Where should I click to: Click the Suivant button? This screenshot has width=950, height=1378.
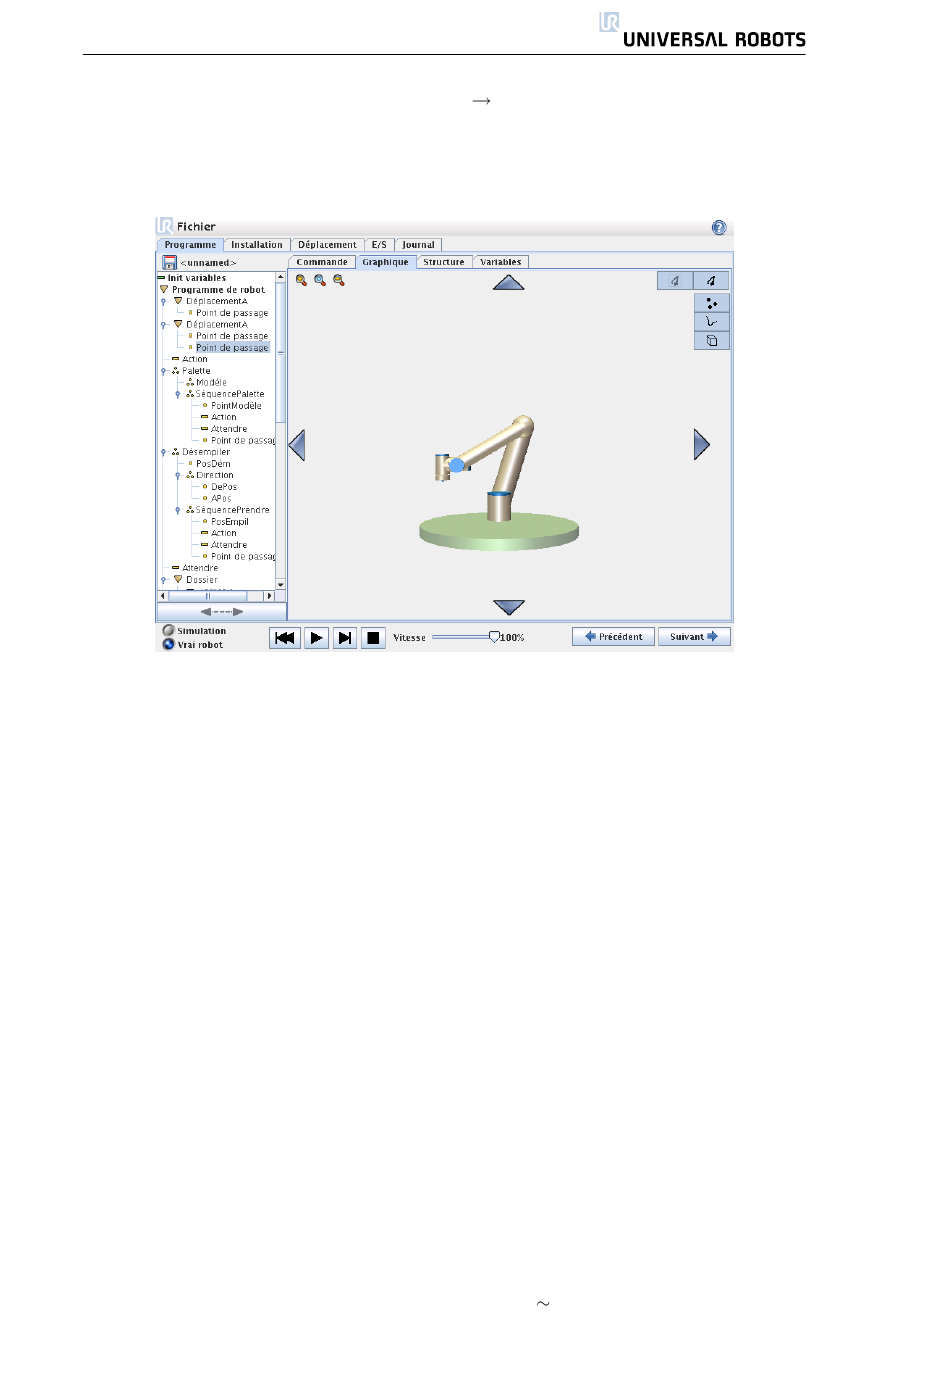(694, 637)
